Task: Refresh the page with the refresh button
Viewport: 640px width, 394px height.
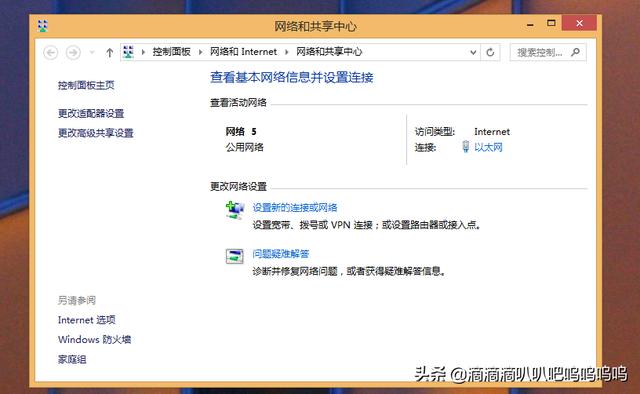Action: tap(490, 52)
